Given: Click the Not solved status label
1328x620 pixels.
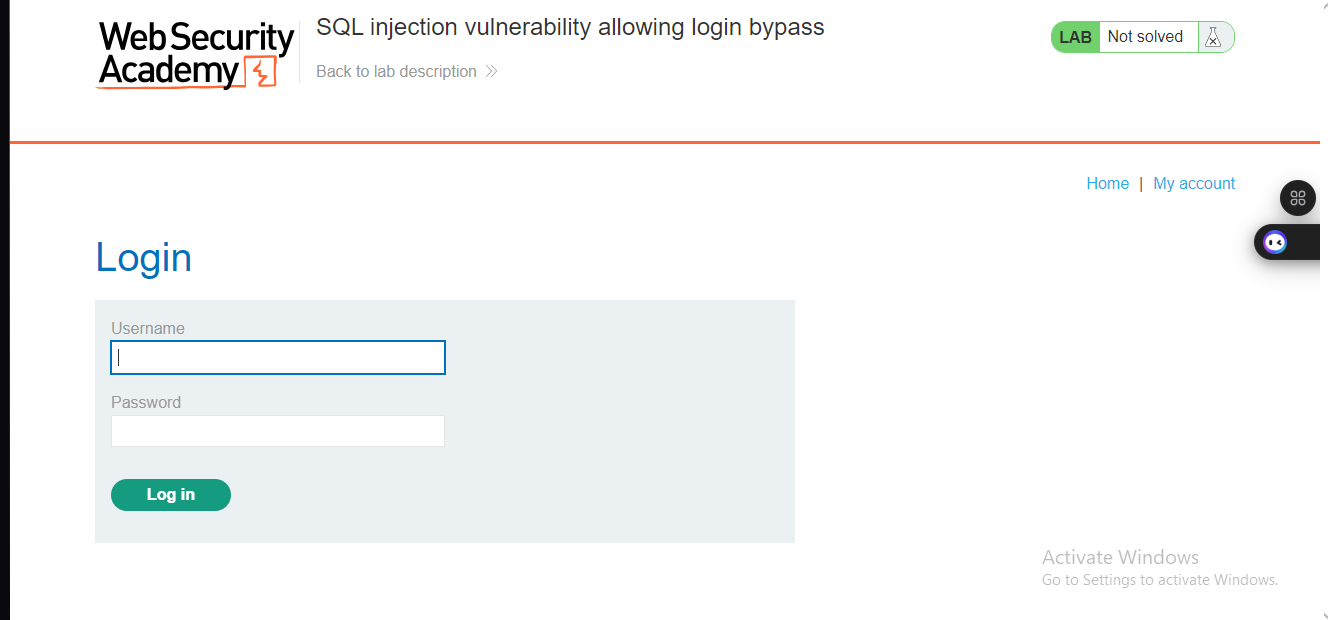Looking at the screenshot, I should pyautogui.click(x=1144, y=36).
